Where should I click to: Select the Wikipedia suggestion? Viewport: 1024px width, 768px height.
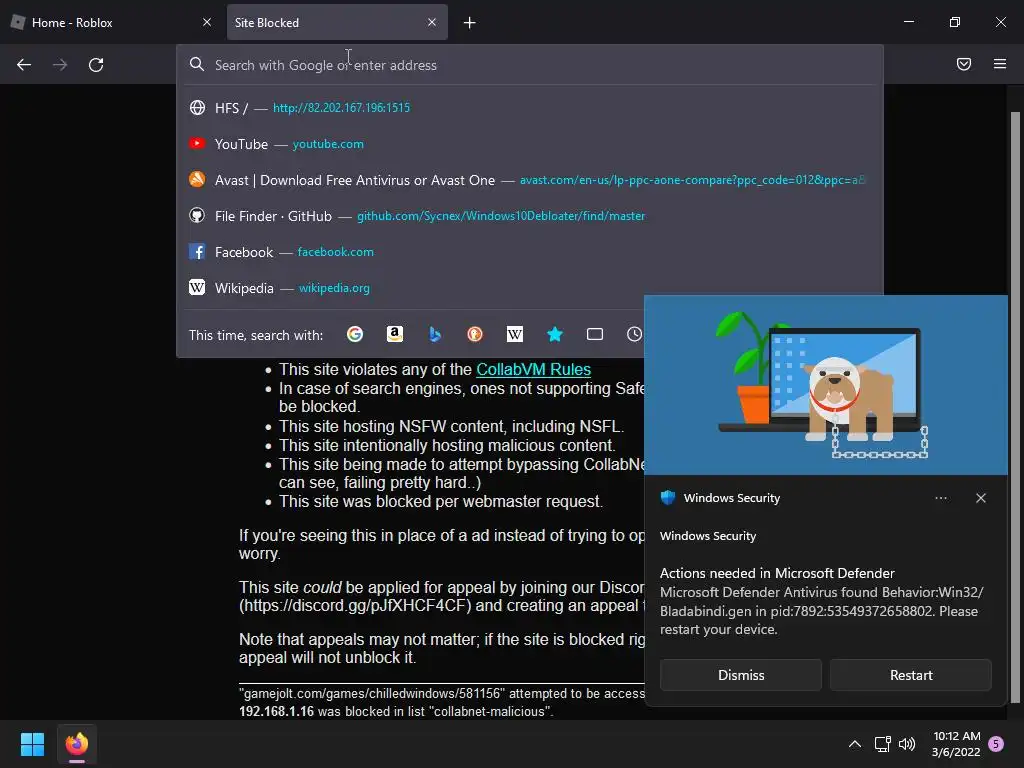[530, 287]
